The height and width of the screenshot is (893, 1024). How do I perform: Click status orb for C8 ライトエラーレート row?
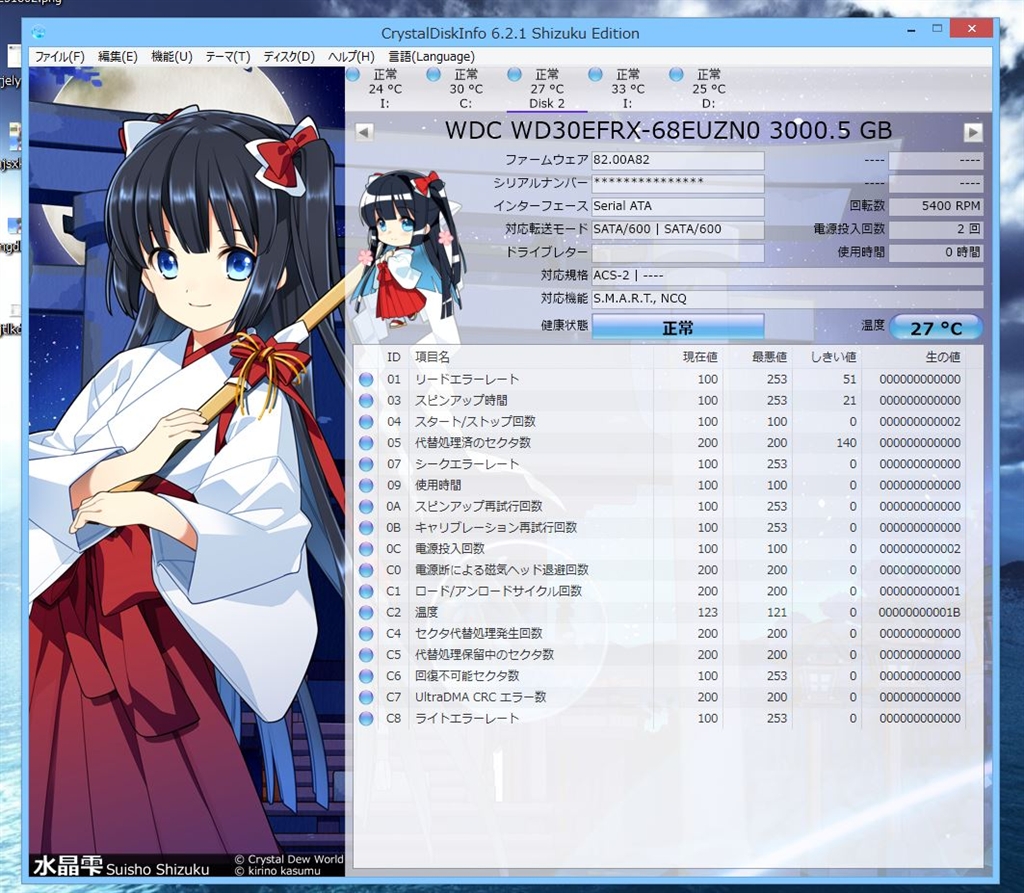point(366,719)
